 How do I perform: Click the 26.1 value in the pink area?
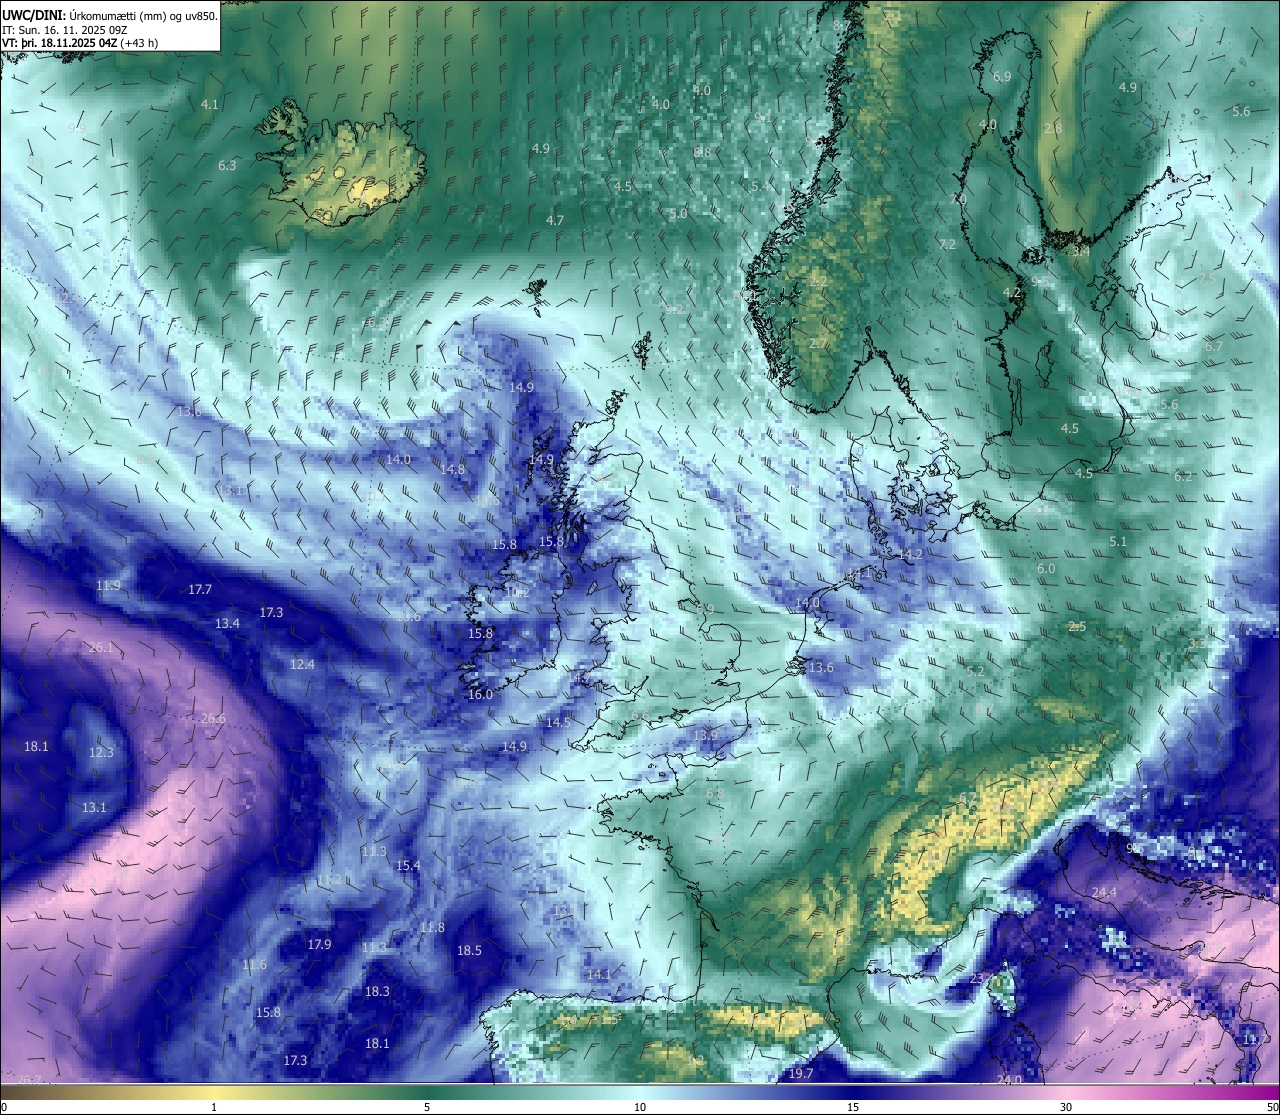[x=101, y=648]
